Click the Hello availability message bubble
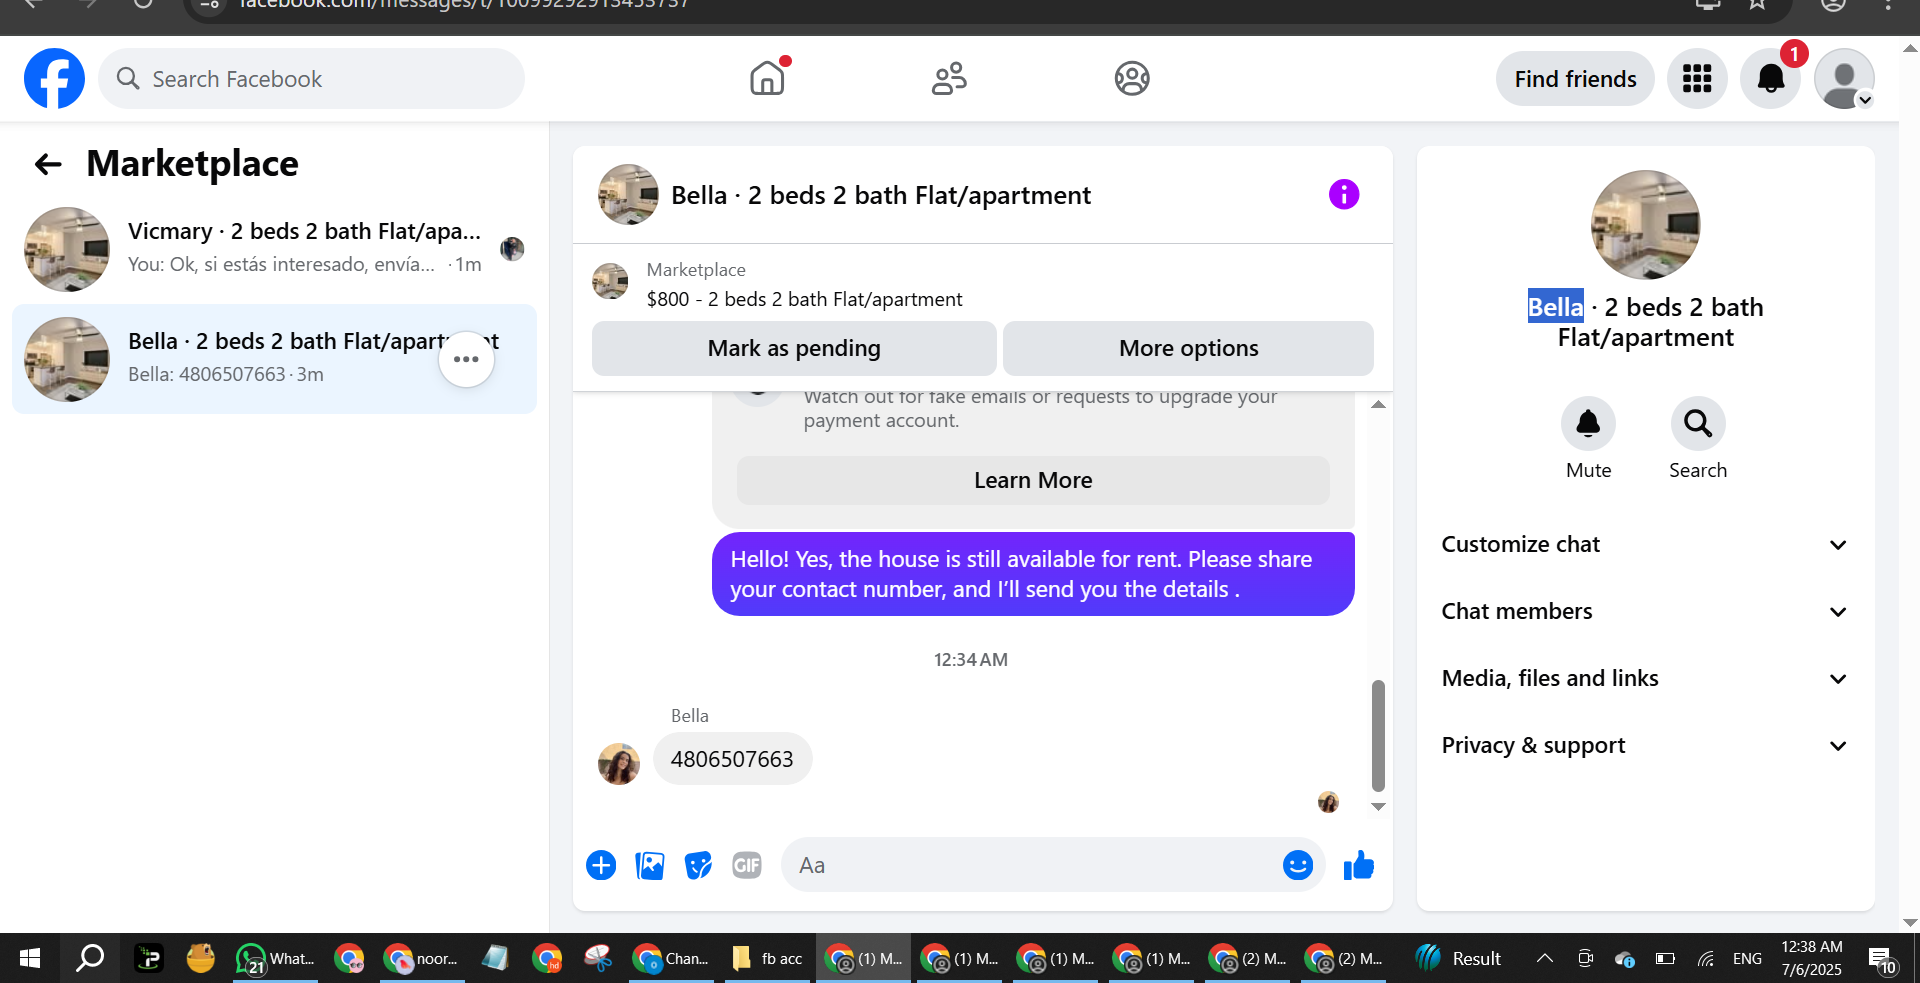The width and height of the screenshot is (1920, 983). (1033, 574)
